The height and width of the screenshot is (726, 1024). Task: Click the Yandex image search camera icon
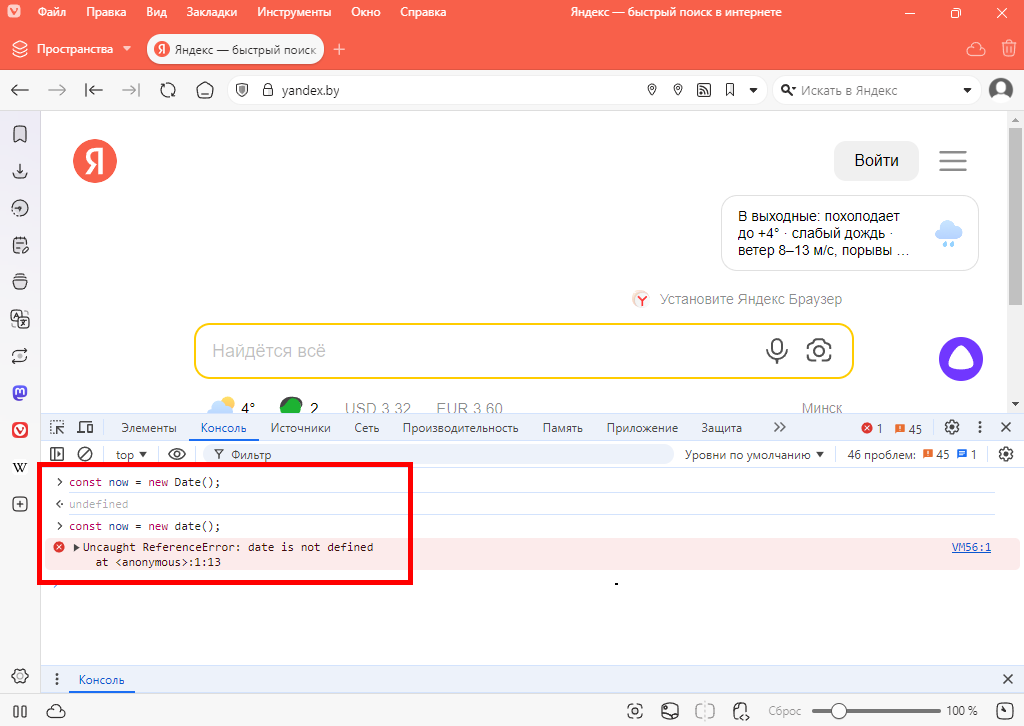tap(819, 350)
